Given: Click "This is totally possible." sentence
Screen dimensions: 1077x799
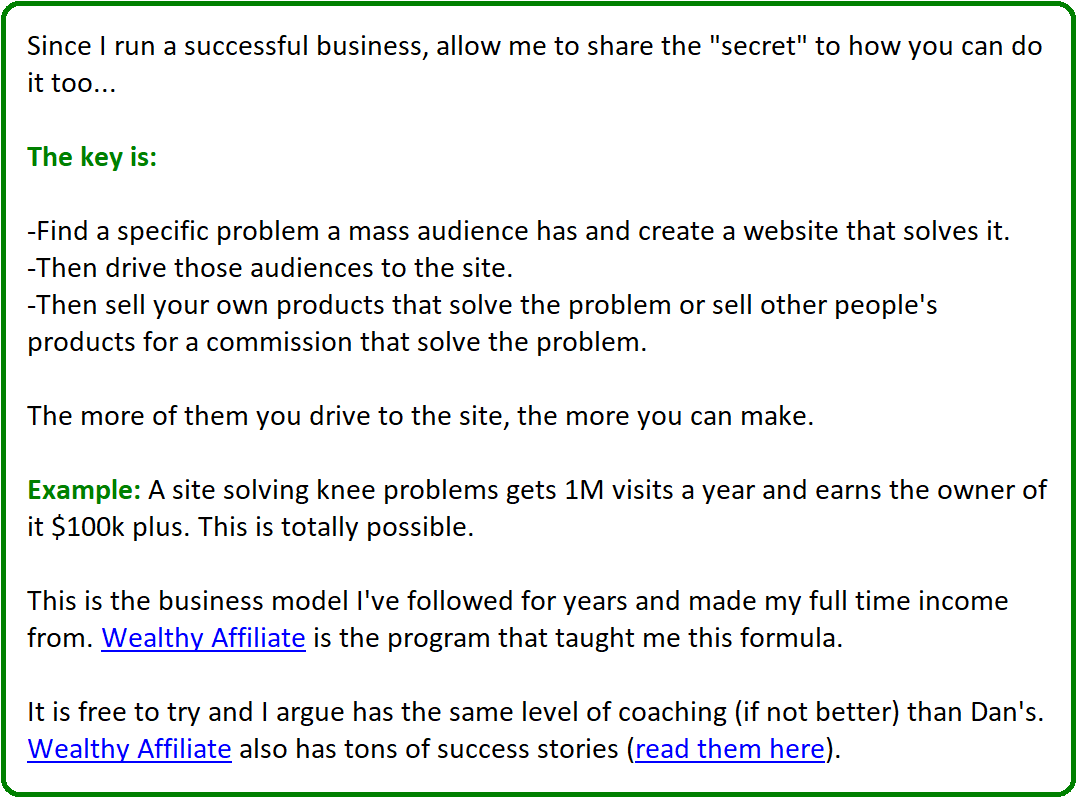Looking at the screenshot, I should click(336, 528).
